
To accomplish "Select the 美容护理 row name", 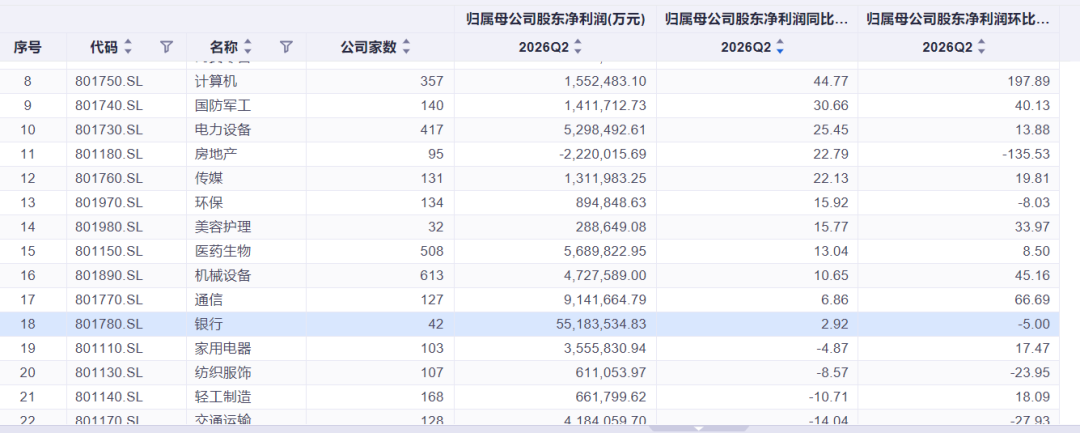I will pyautogui.click(x=222, y=226).
